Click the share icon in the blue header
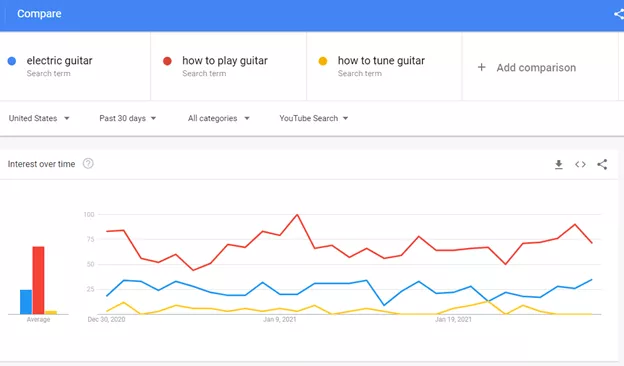The height and width of the screenshot is (366, 624). 619,14
